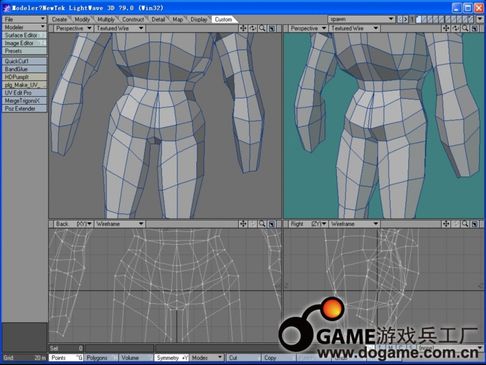Switch to the Map tab
The height and width of the screenshot is (365, 486).
[x=178, y=20]
